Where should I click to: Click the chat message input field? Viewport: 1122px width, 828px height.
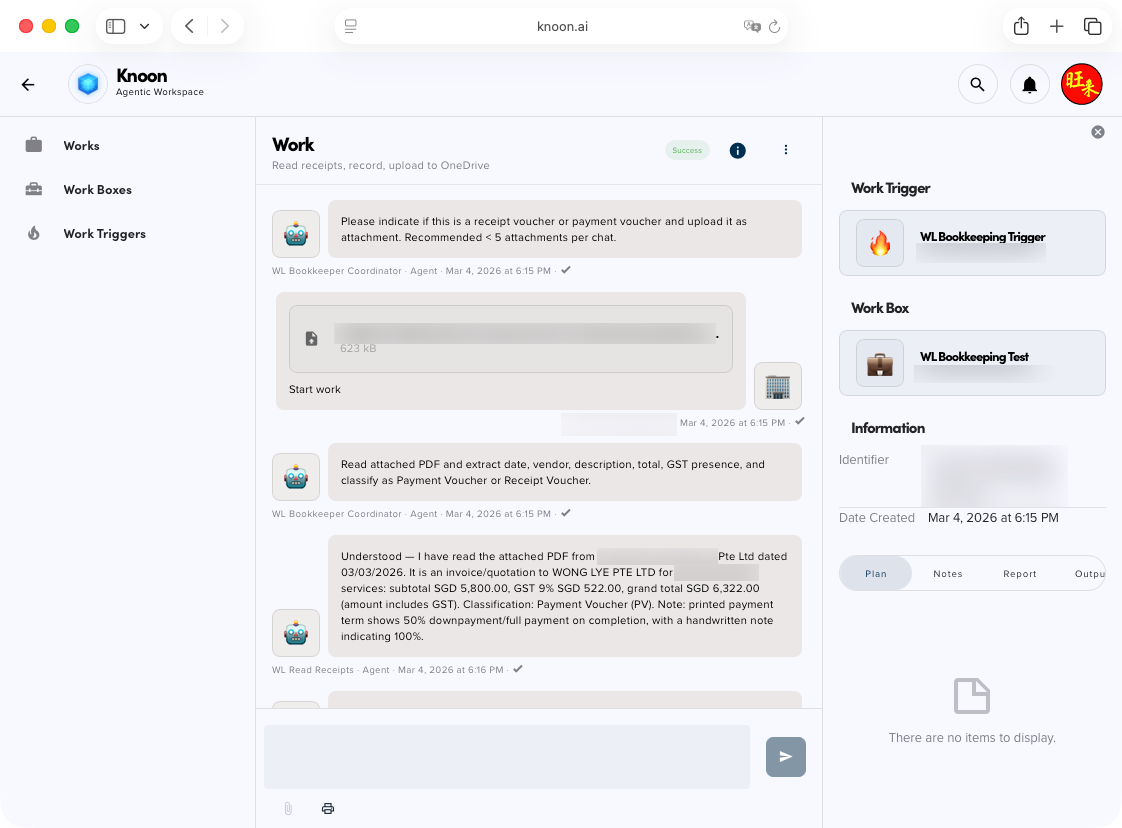pos(506,757)
